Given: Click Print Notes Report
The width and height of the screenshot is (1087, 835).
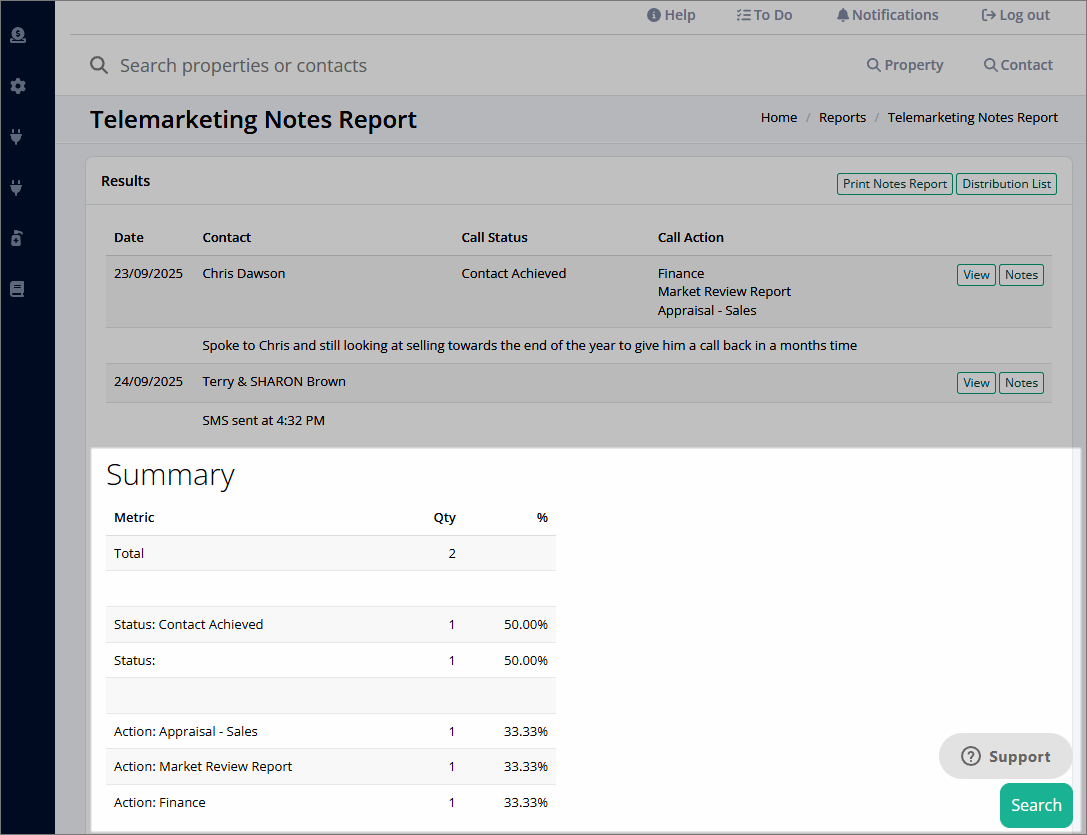Looking at the screenshot, I should click(894, 183).
